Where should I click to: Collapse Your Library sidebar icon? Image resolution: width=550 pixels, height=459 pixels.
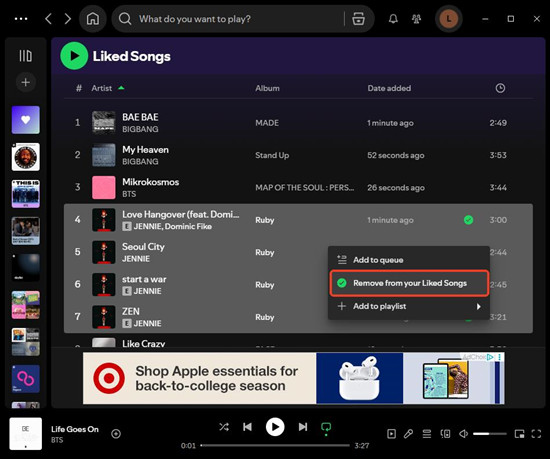(x=26, y=56)
